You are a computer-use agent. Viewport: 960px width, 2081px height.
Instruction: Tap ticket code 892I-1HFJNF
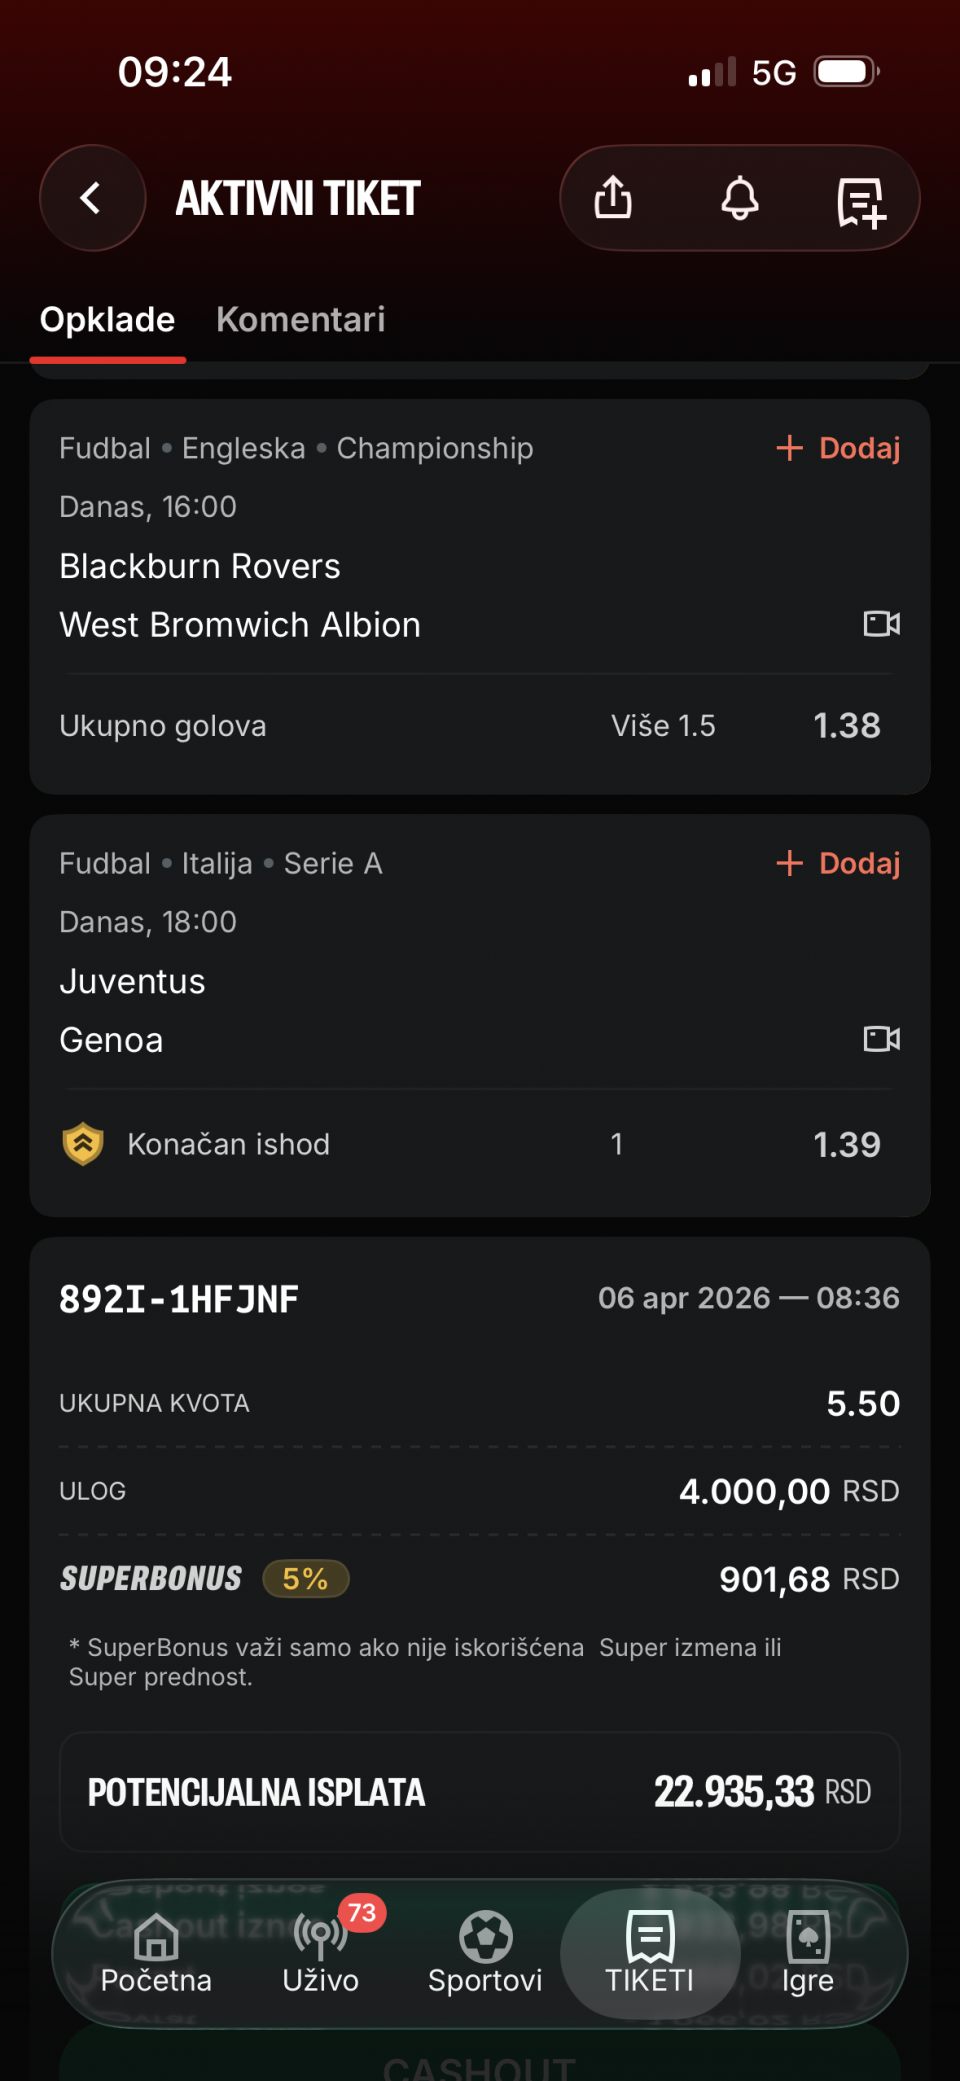(179, 1299)
